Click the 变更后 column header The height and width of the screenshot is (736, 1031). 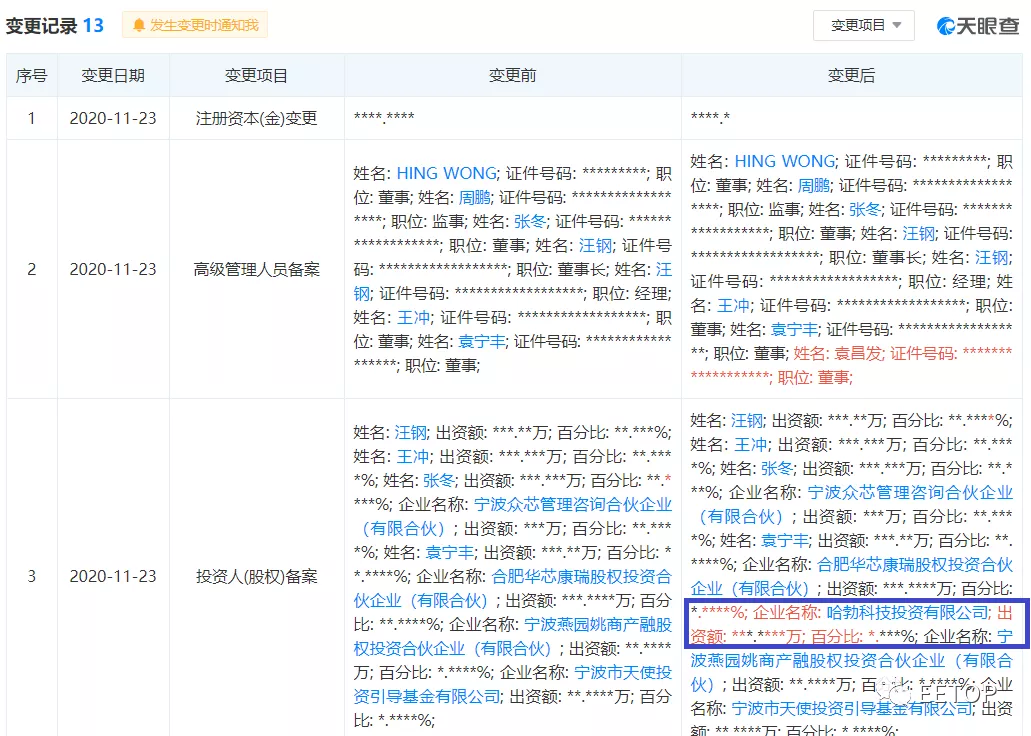851,76
